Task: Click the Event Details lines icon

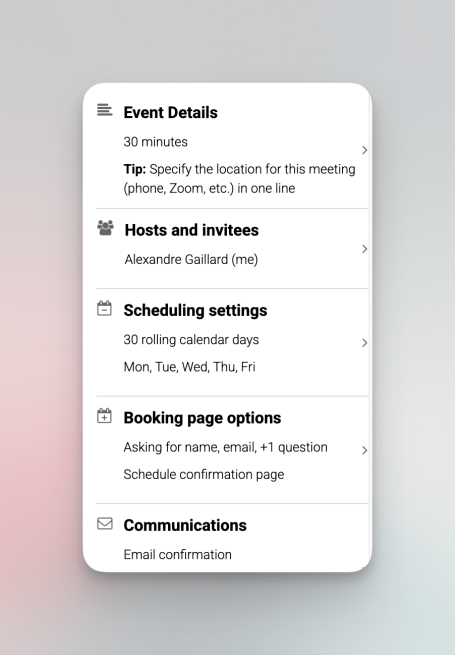Action: pos(104,110)
